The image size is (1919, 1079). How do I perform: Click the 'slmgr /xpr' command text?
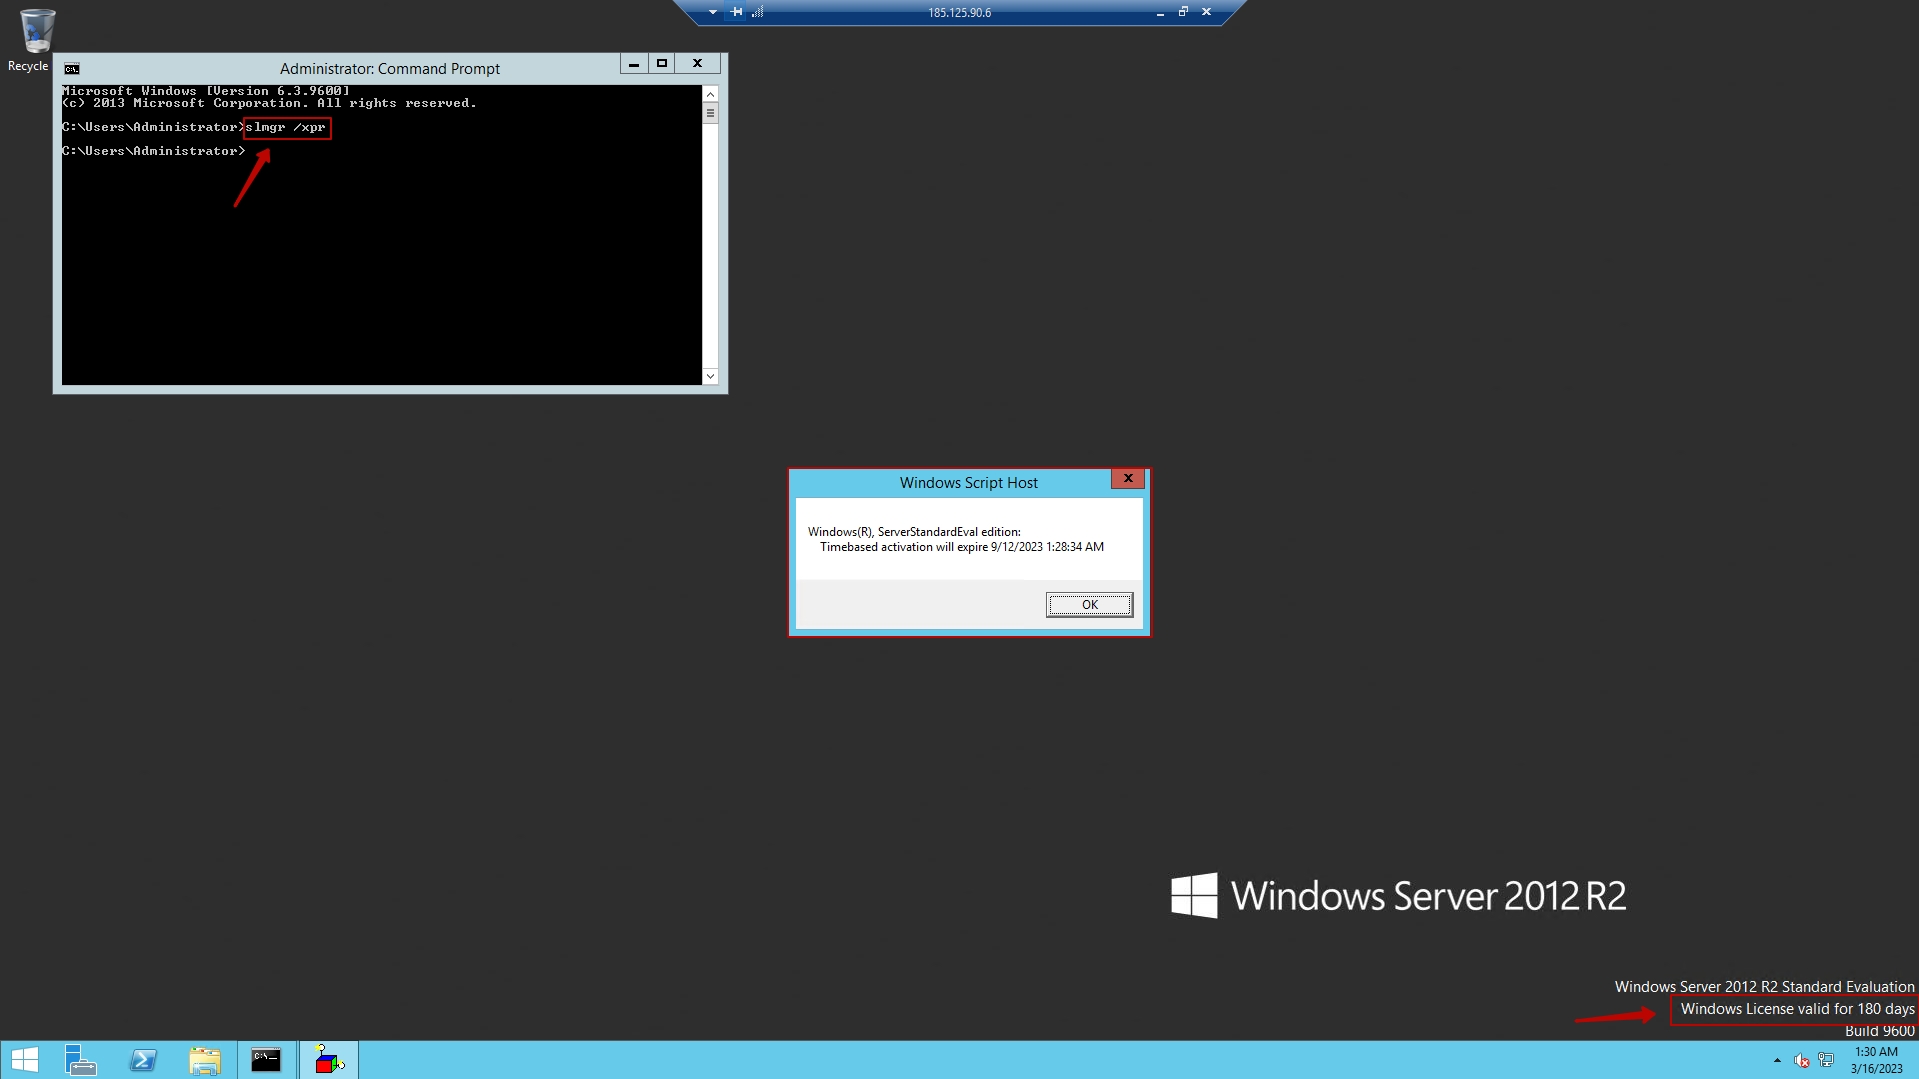[286, 127]
